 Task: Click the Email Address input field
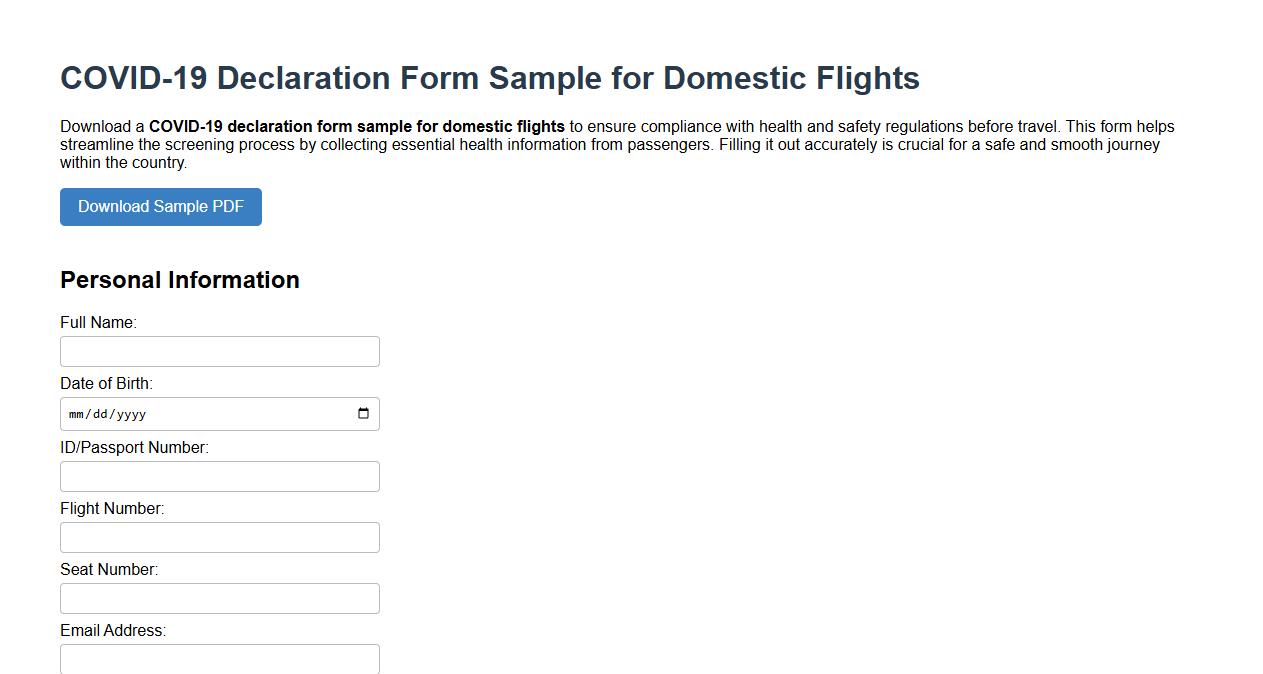click(x=219, y=659)
